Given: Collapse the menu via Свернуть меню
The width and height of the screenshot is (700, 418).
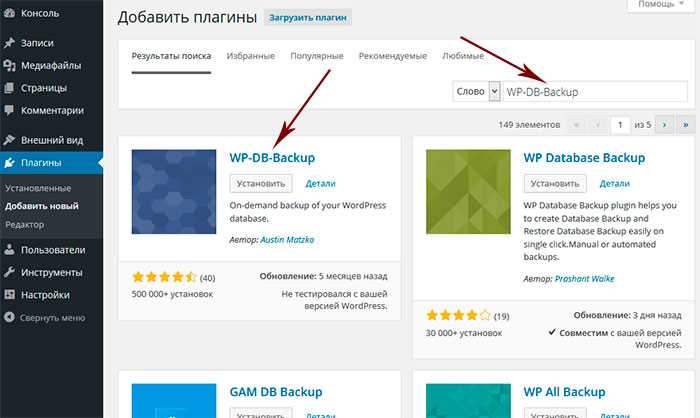Looking at the screenshot, I should point(44,318).
